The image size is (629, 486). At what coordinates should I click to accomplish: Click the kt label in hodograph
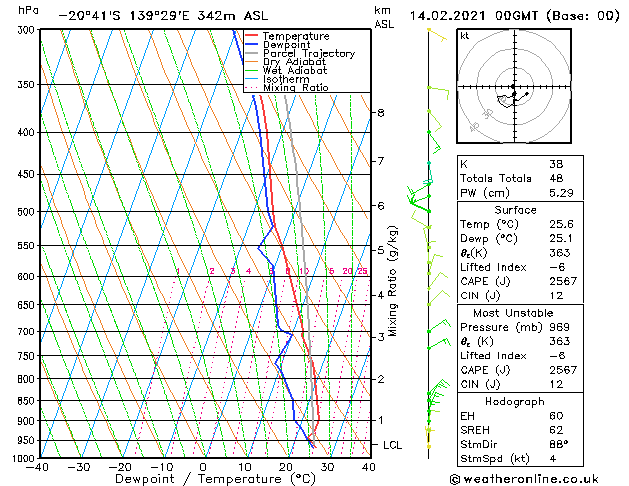465,36
